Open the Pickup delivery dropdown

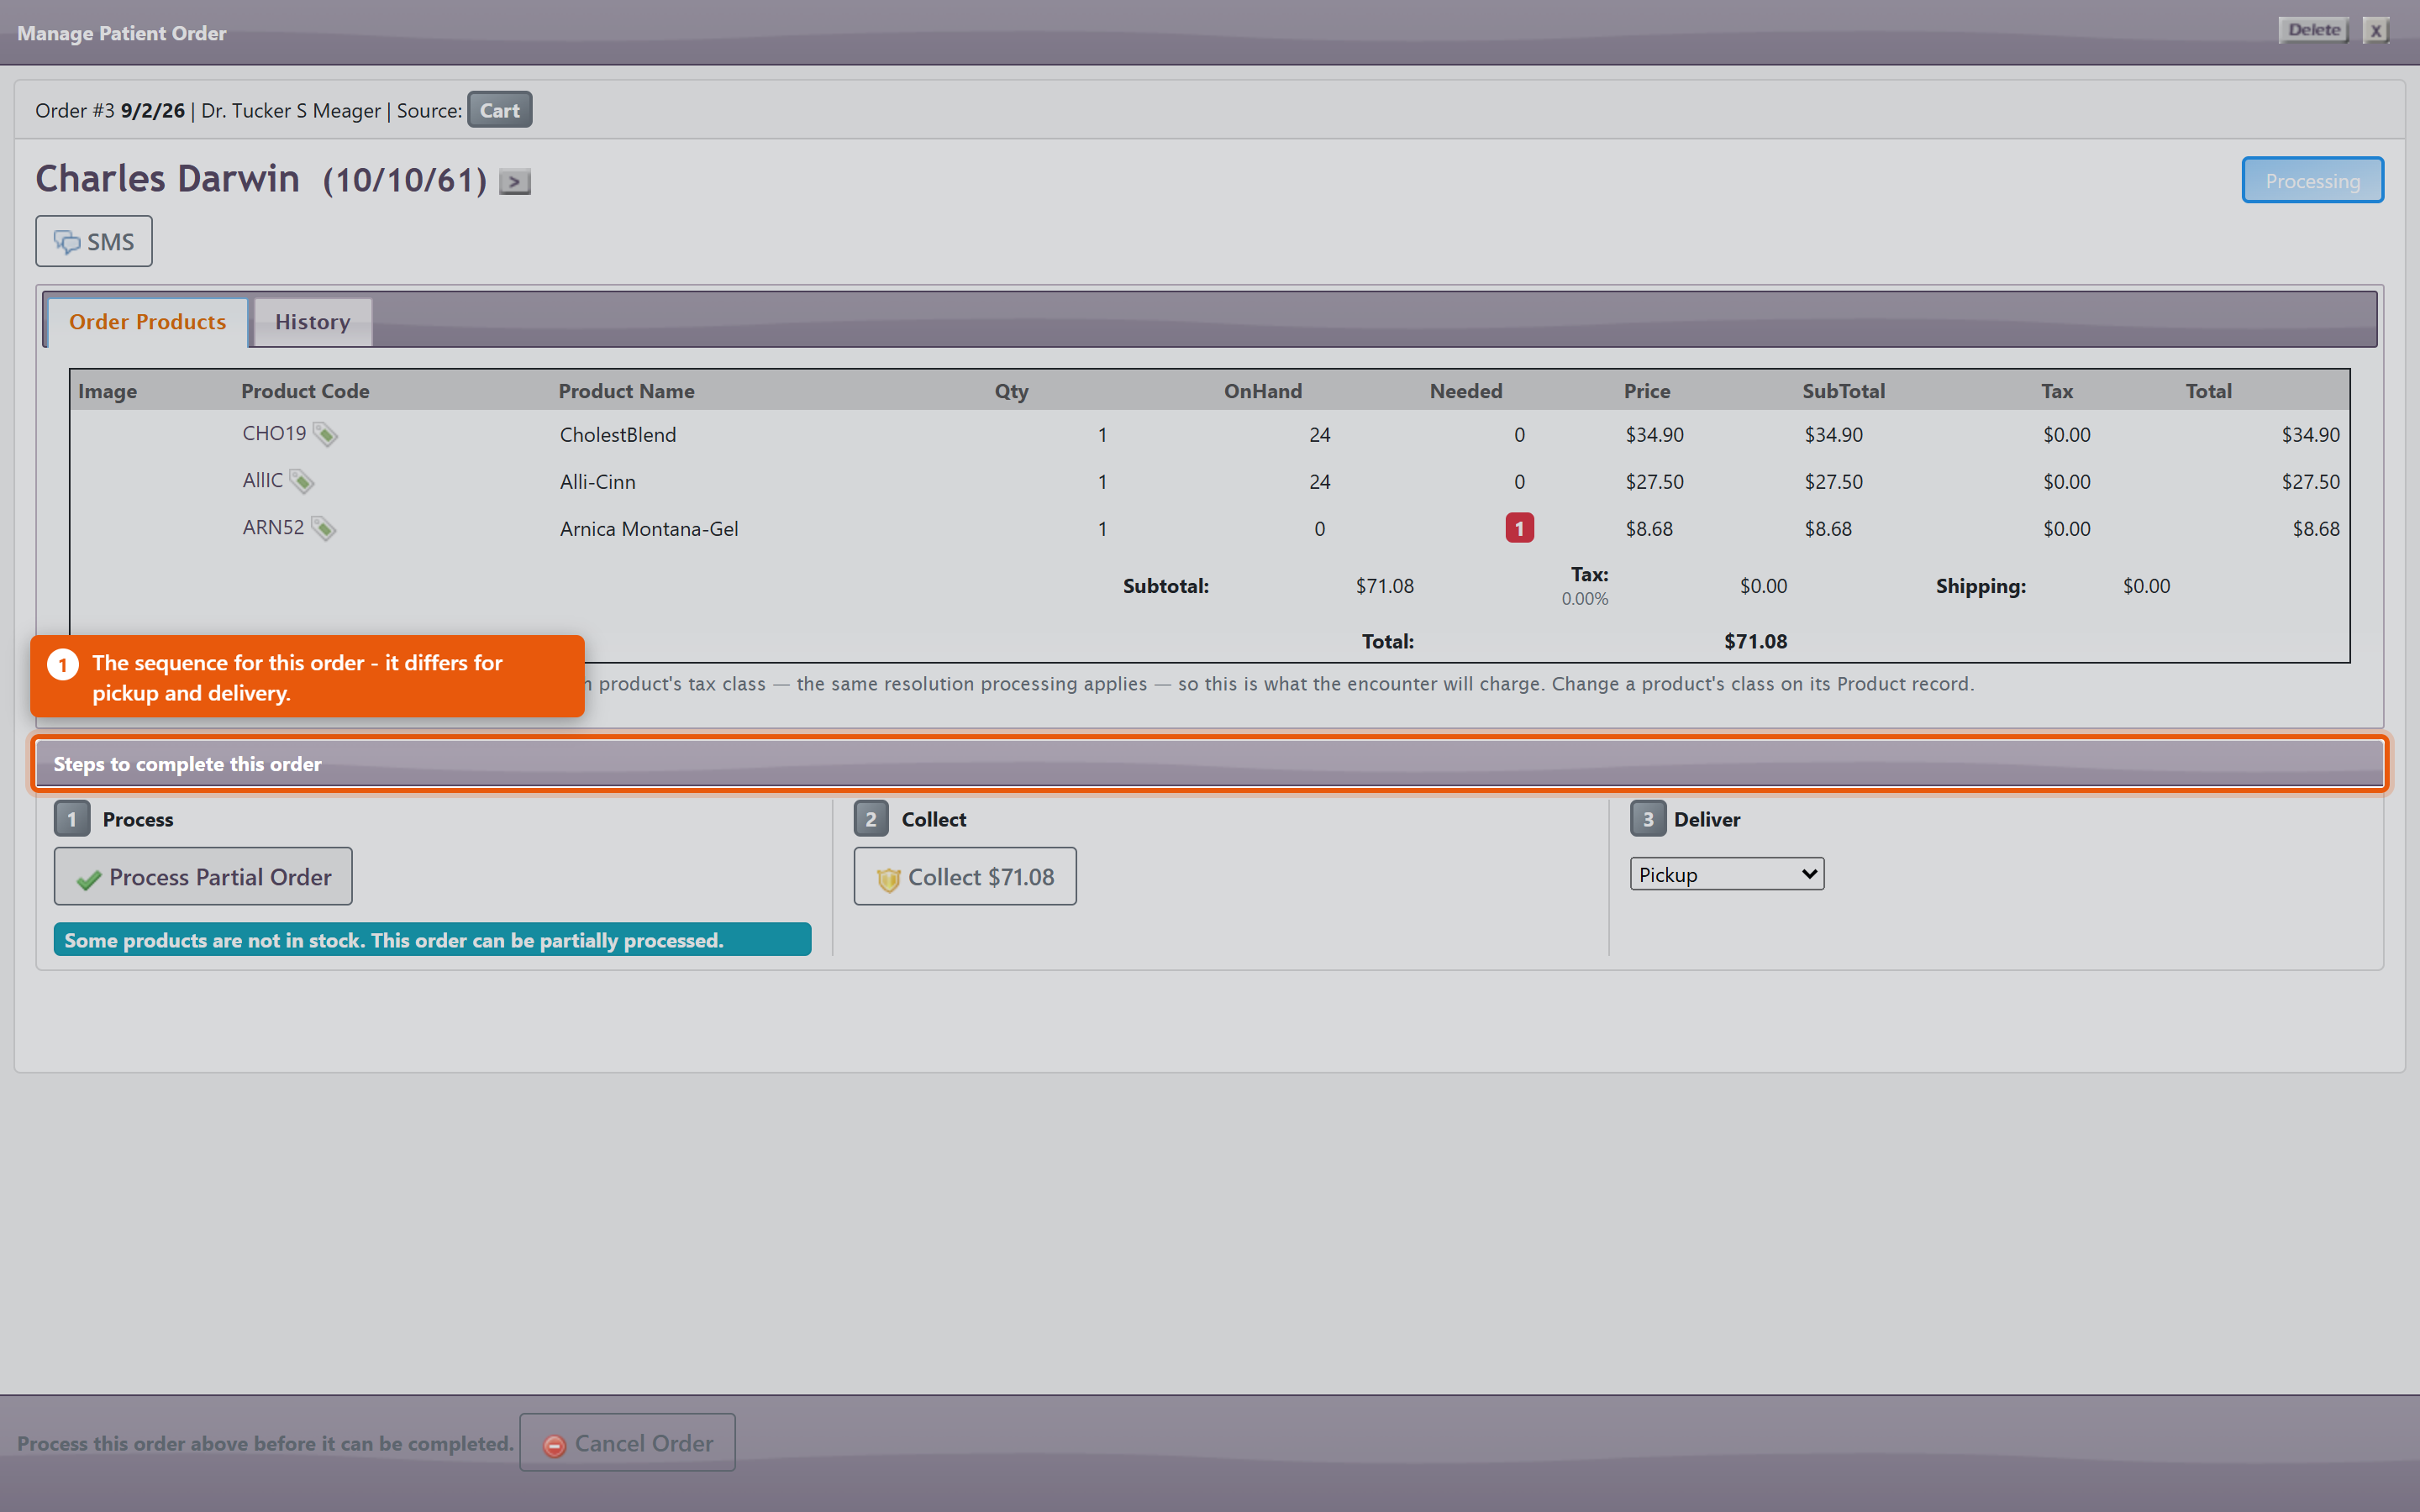pyautogui.click(x=1727, y=874)
